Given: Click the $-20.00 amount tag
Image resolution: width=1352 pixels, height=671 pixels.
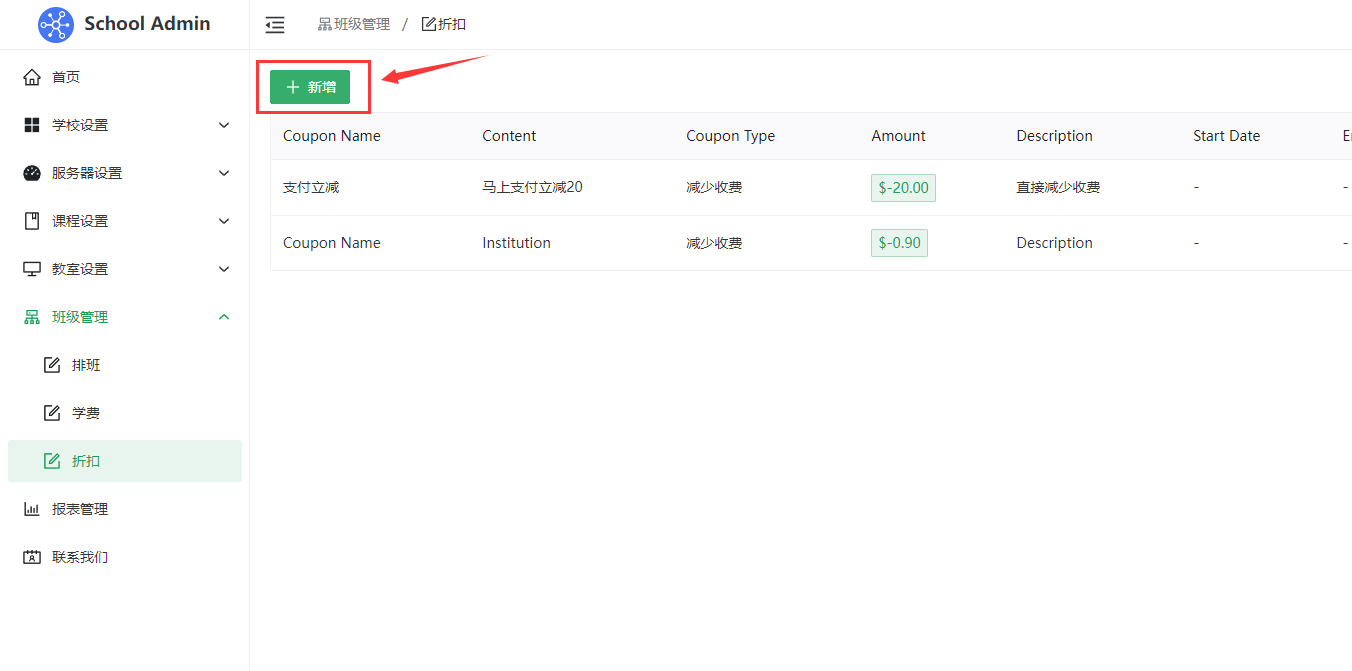Looking at the screenshot, I should (x=903, y=187).
